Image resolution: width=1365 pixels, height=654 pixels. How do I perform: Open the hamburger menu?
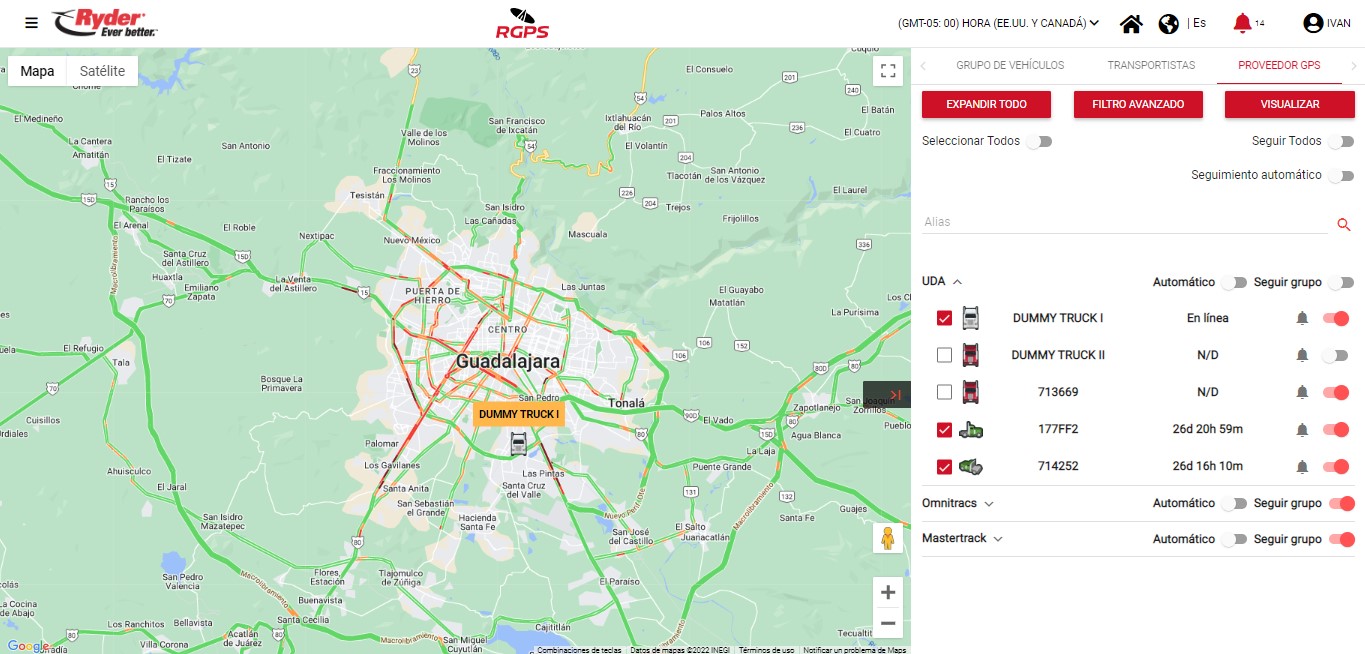[32, 23]
